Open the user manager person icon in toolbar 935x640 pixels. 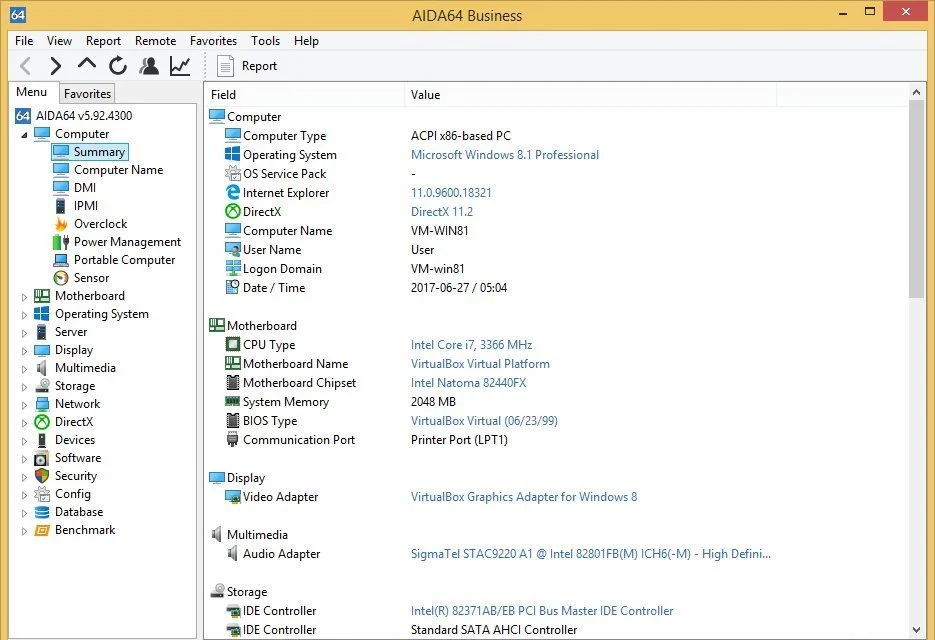(148, 66)
